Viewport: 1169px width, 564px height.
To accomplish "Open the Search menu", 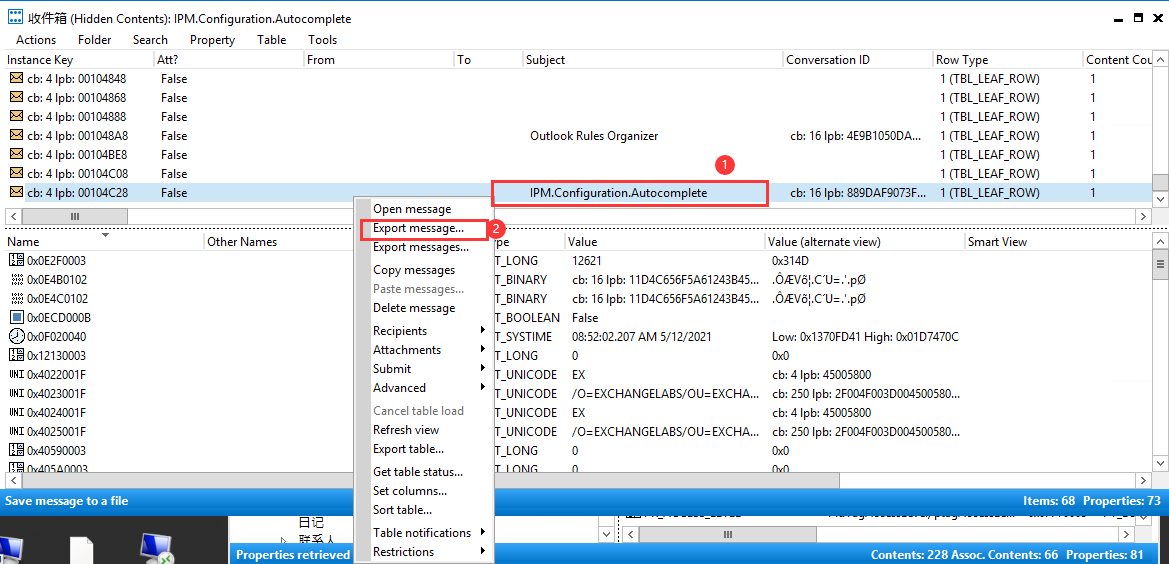I will tap(151, 40).
